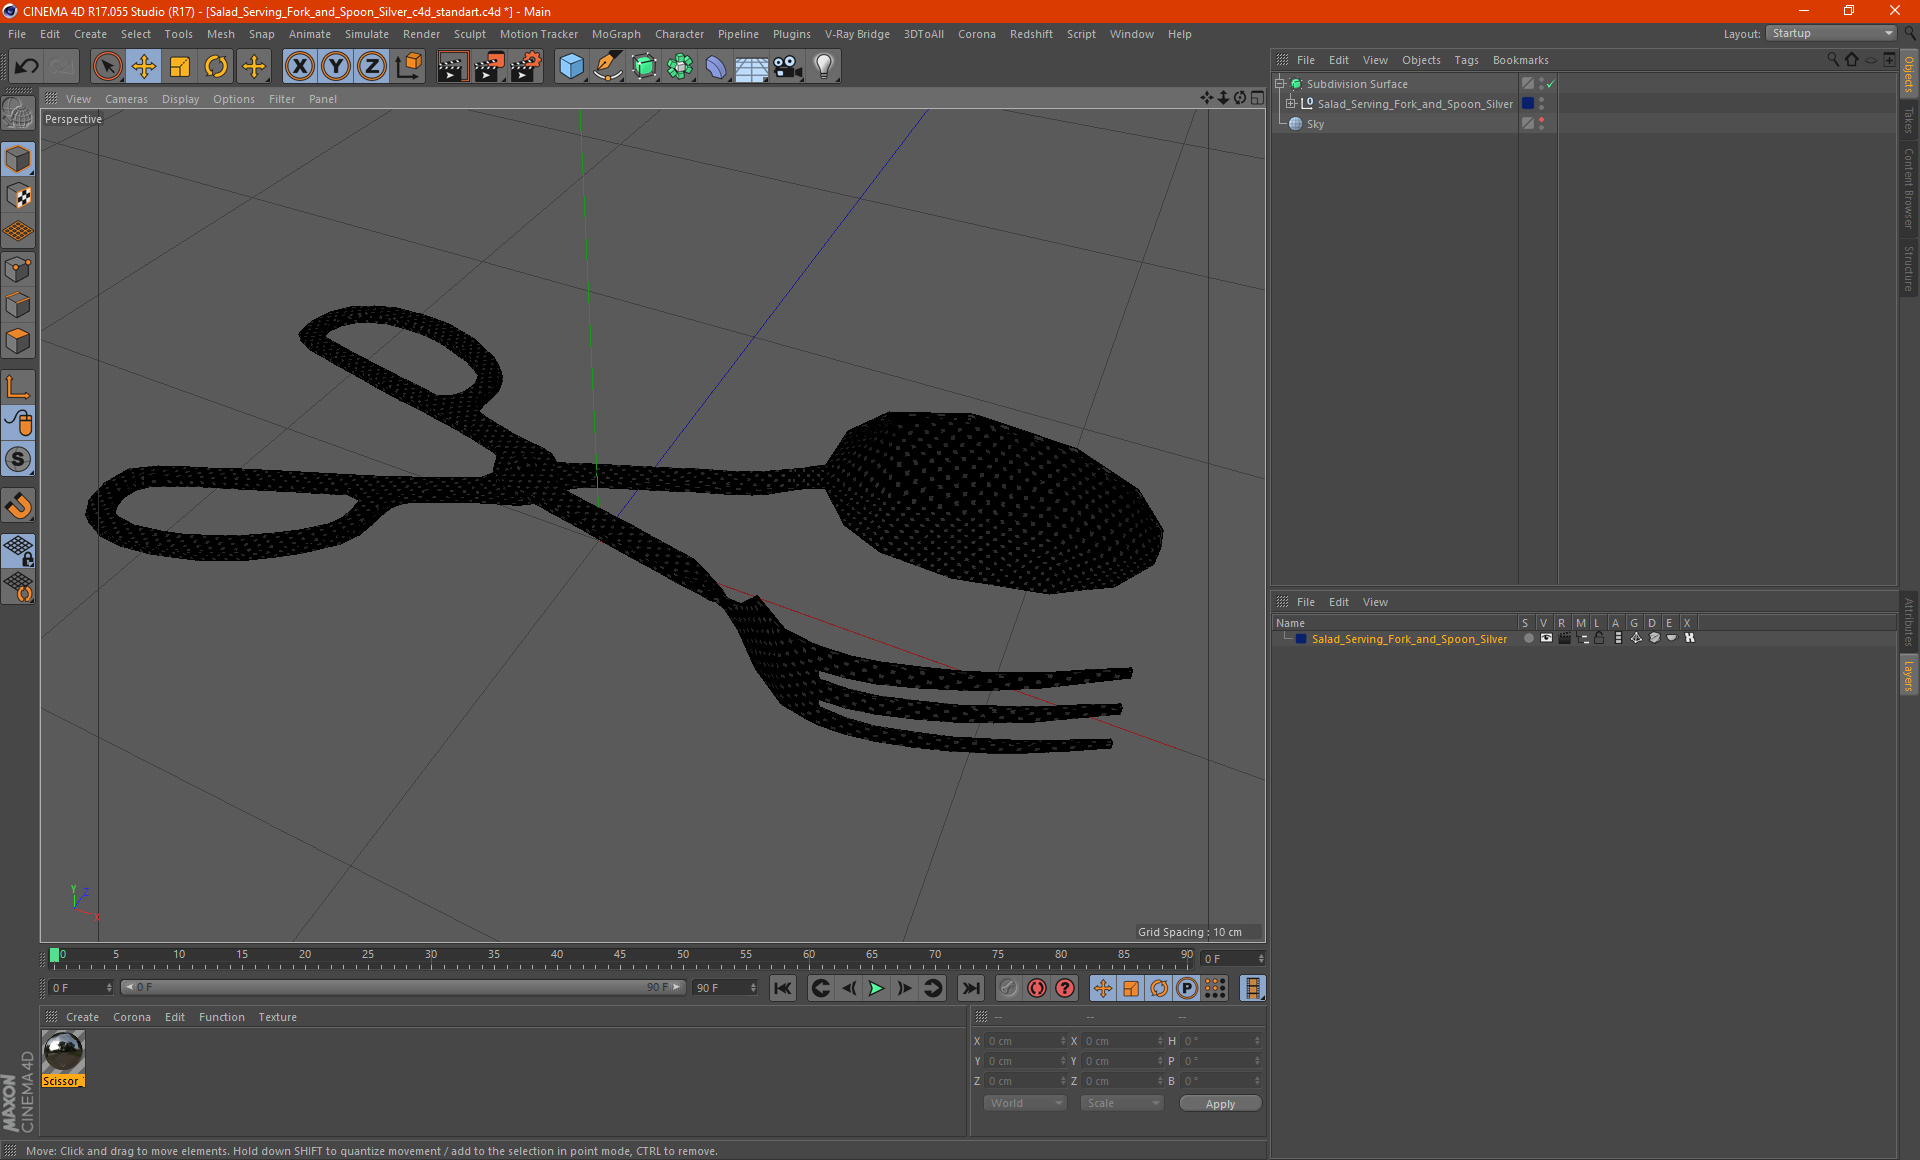This screenshot has height=1160, width=1920.
Task: Activate the Rotate tool
Action: point(216,67)
